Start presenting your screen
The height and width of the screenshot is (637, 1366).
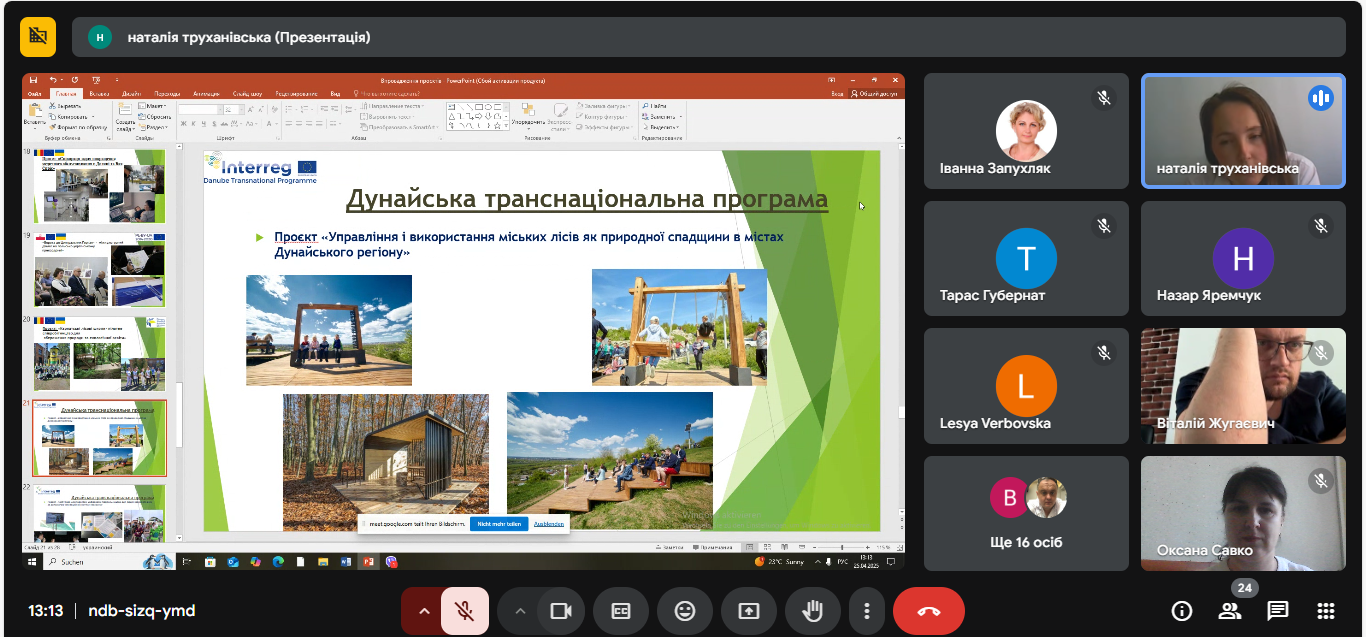749,611
